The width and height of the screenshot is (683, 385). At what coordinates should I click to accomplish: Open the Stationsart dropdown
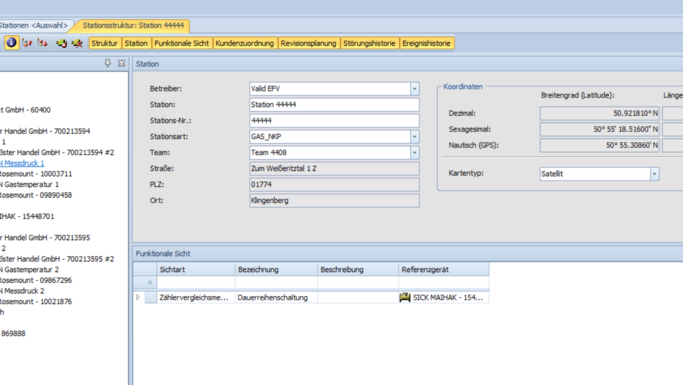414,137
